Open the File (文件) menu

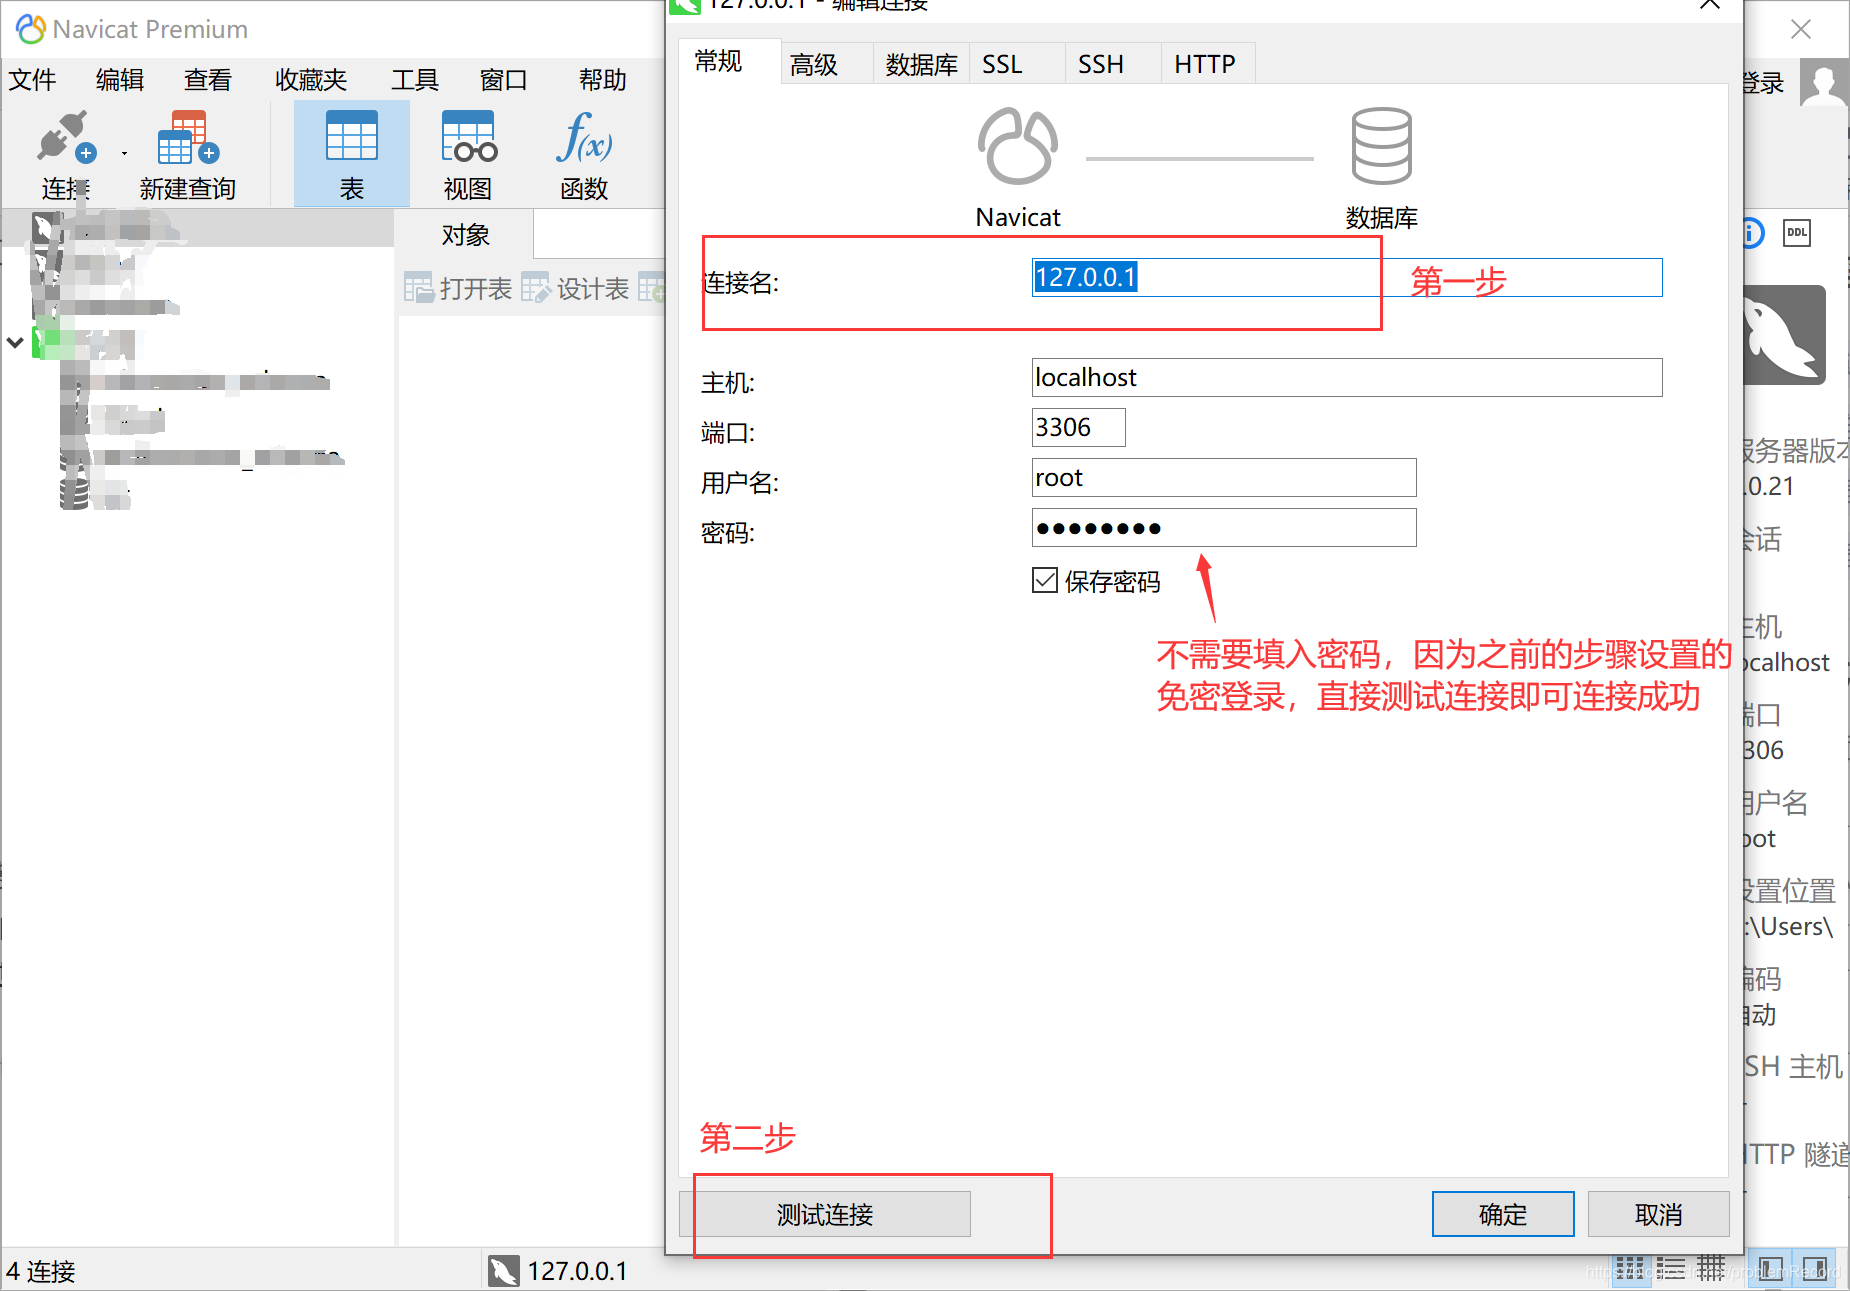pyautogui.click(x=32, y=80)
